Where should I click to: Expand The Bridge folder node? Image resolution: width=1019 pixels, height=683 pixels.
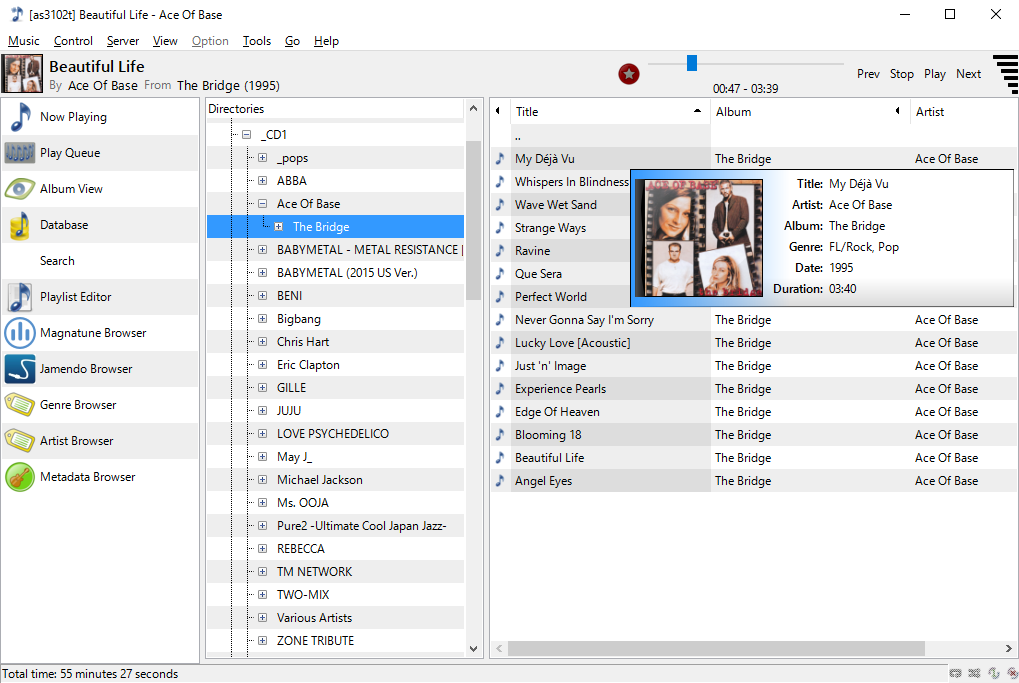pyautogui.click(x=279, y=227)
